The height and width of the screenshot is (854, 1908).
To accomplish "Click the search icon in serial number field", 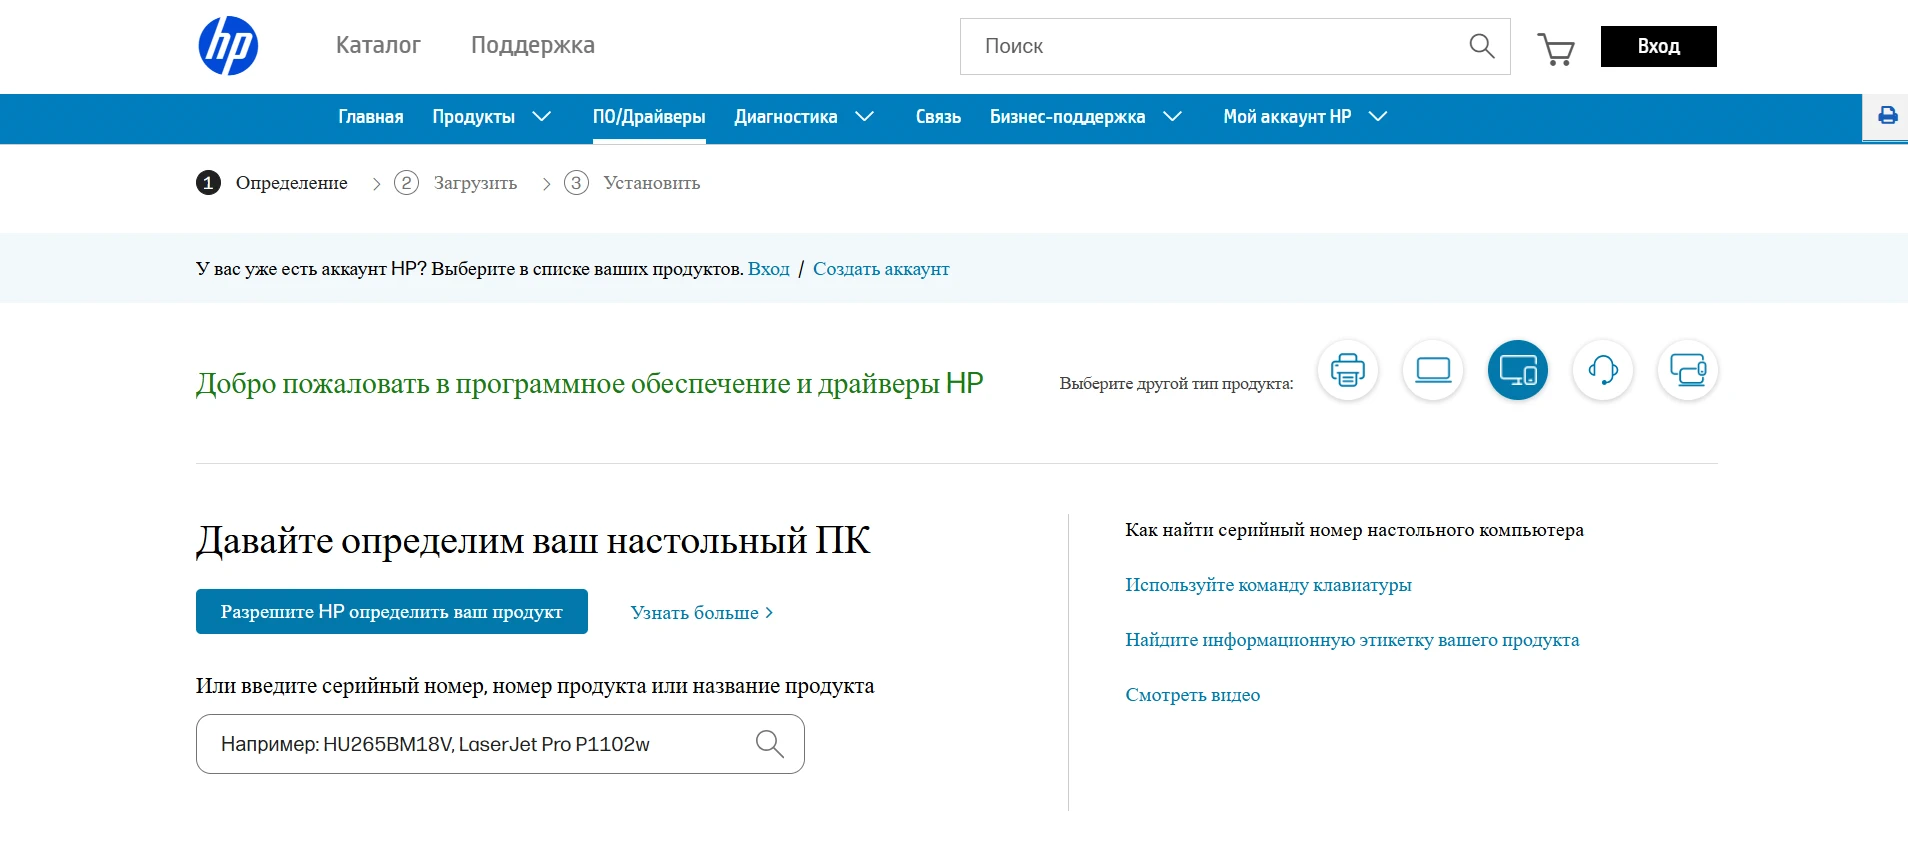I will pos(769,744).
